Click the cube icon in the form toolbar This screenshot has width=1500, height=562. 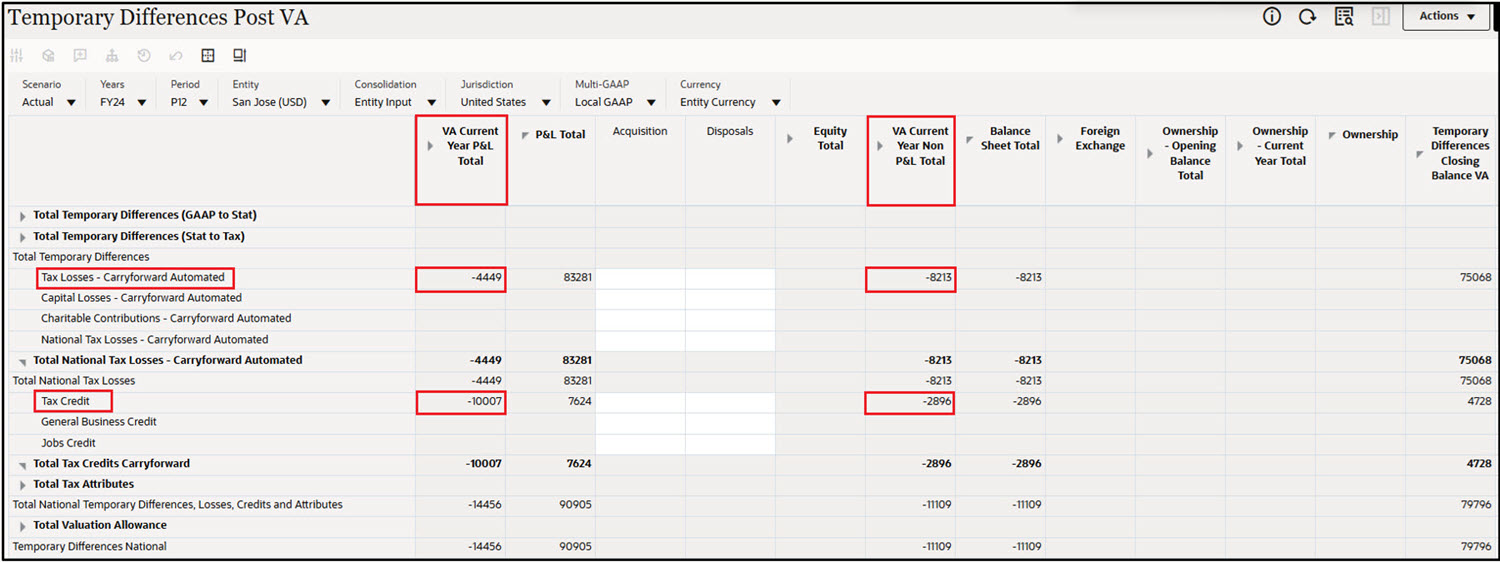coord(48,56)
